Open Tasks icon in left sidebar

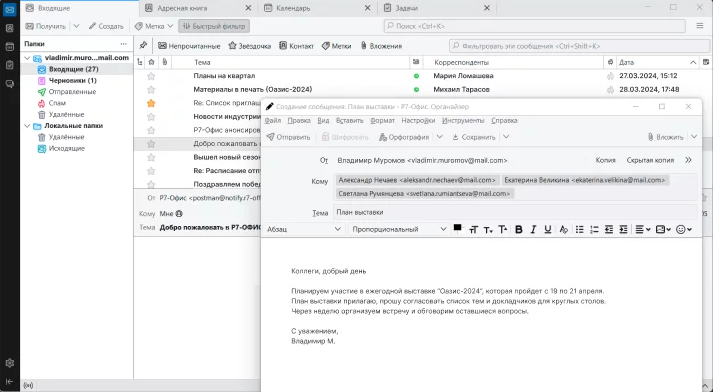pos(10,65)
